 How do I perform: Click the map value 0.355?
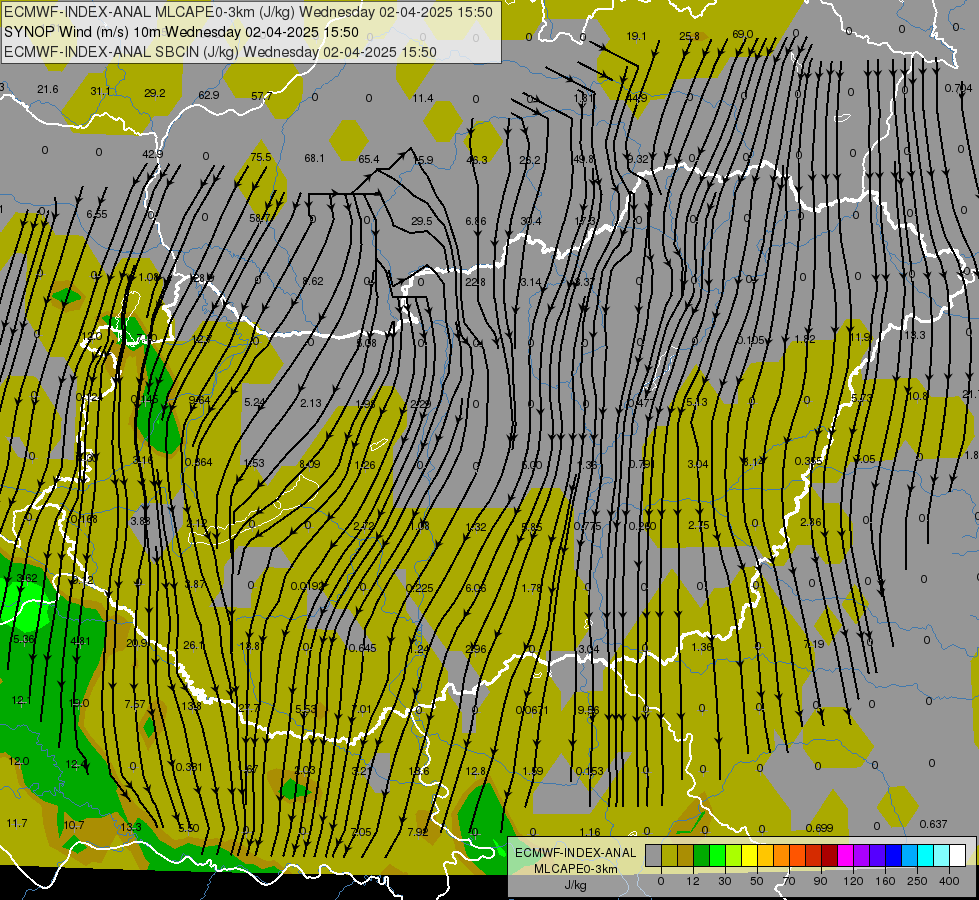click(809, 461)
